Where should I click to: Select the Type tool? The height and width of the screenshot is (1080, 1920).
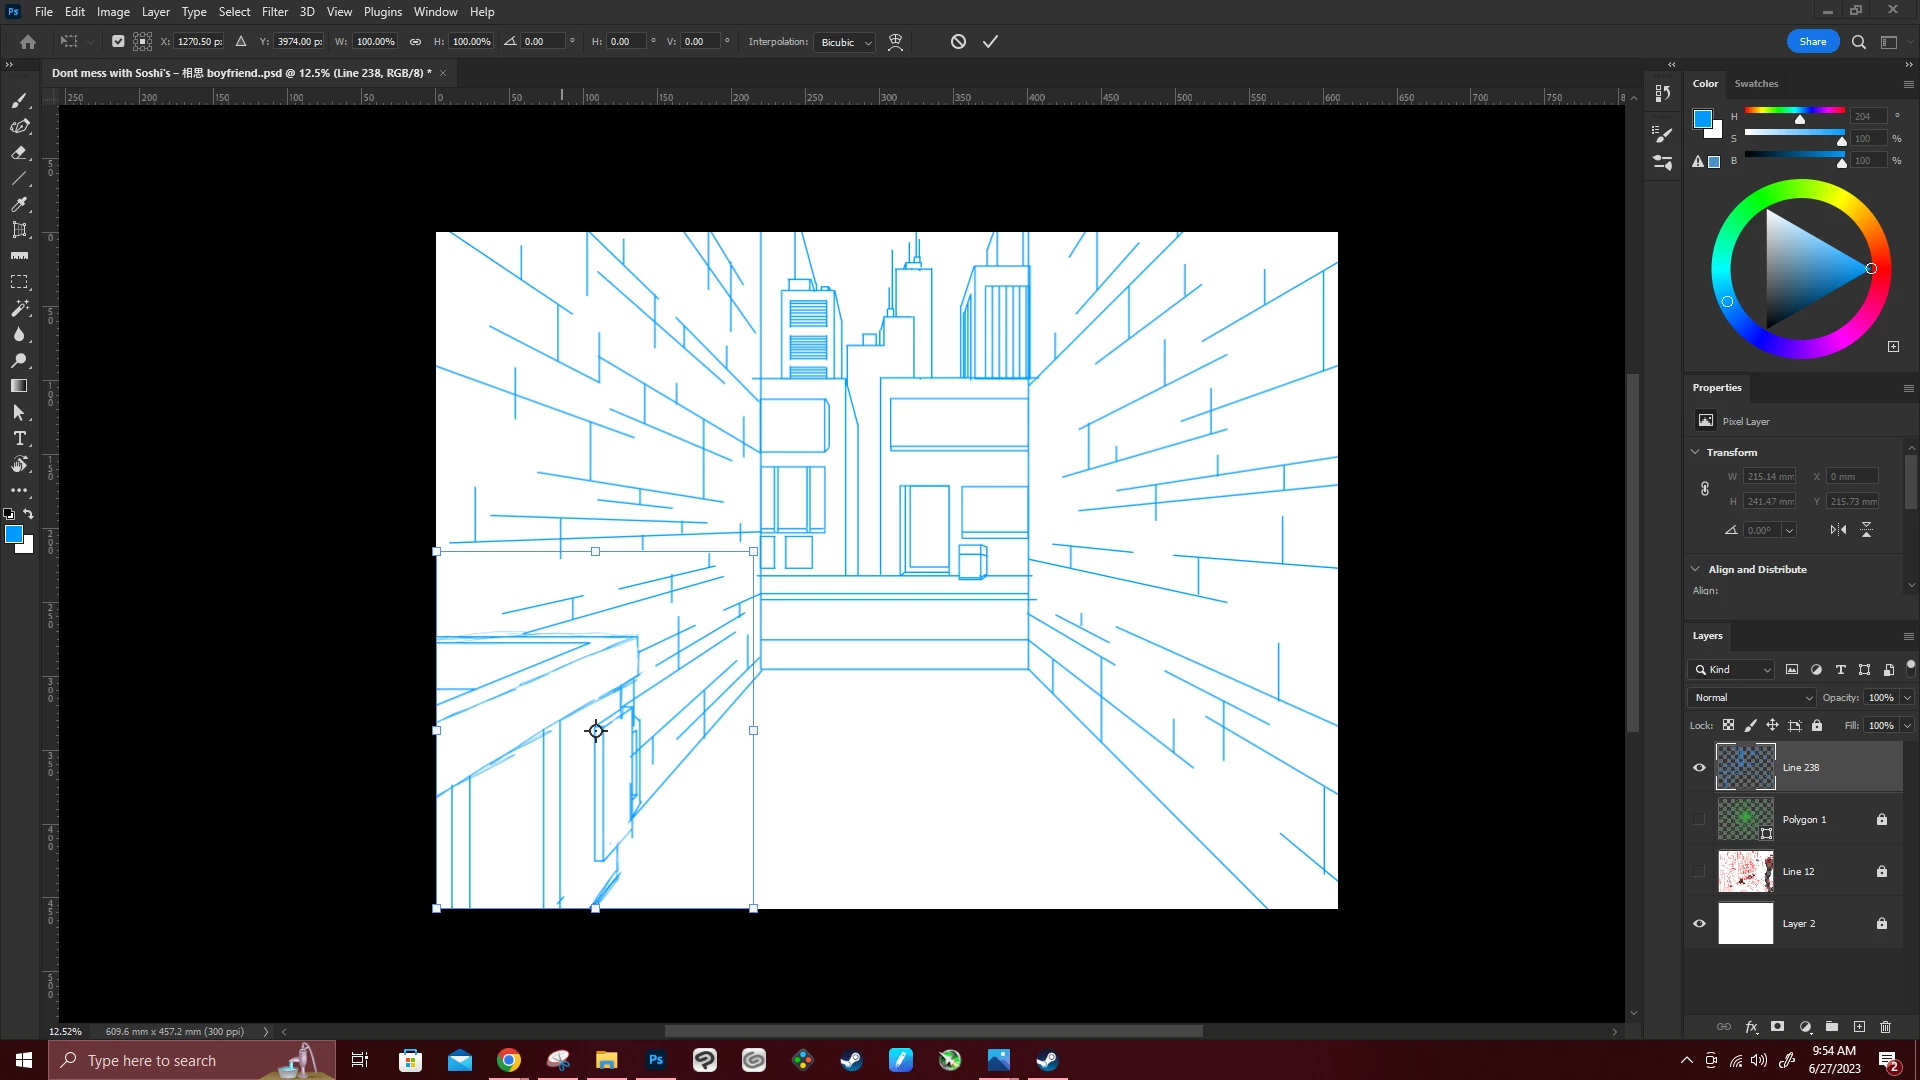(19, 439)
